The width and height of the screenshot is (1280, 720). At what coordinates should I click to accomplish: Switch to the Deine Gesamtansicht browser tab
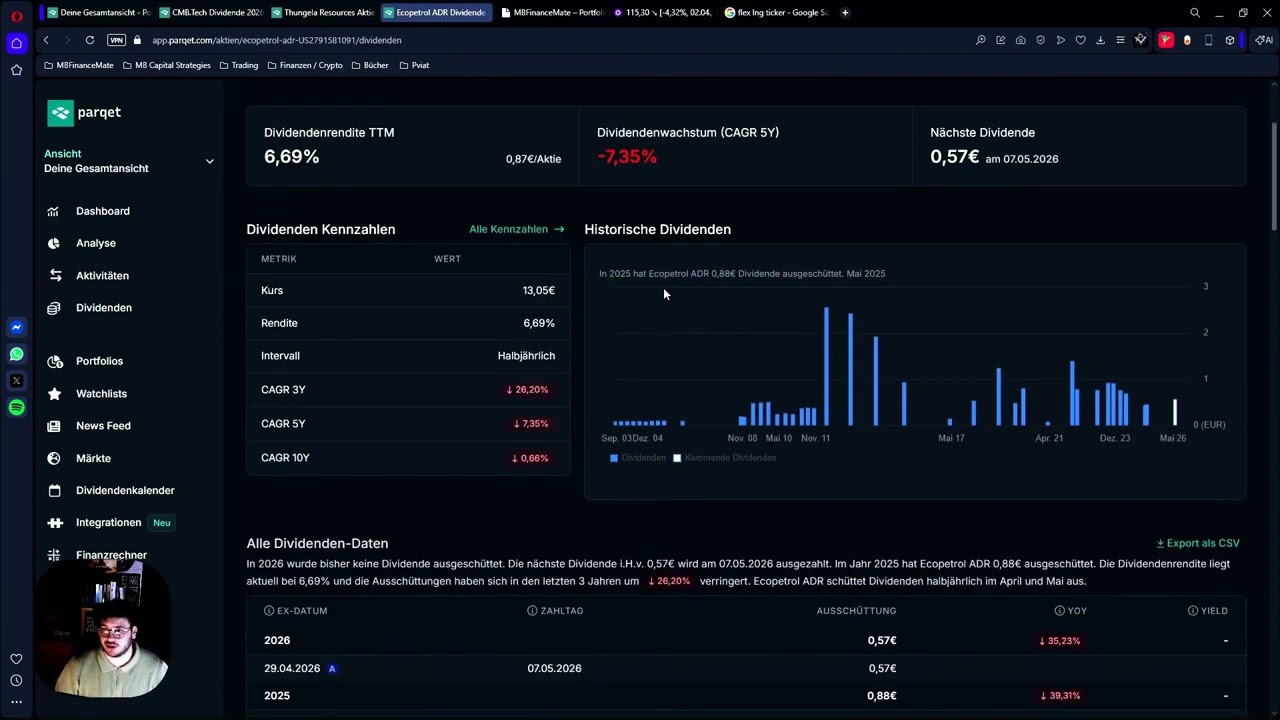pyautogui.click(x=98, y=13)
